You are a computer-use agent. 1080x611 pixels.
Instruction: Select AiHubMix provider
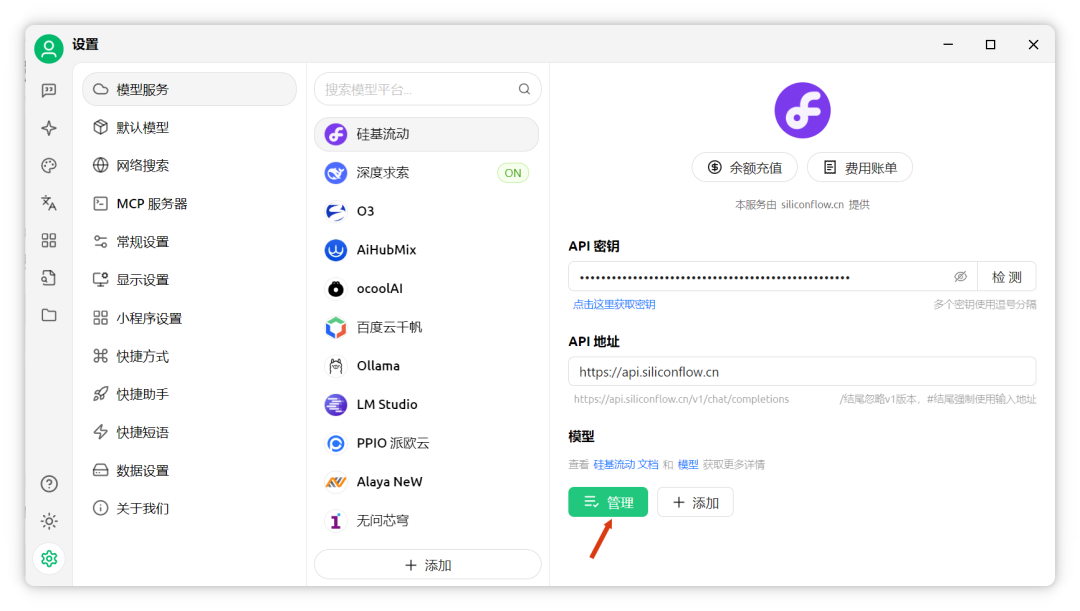coord(426,250)
